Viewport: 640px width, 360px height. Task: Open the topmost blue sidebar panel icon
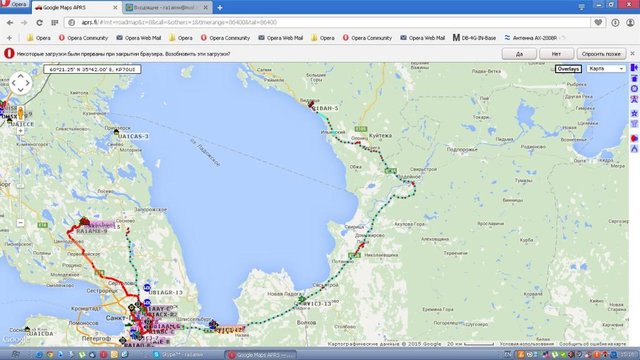click(634, 67)
